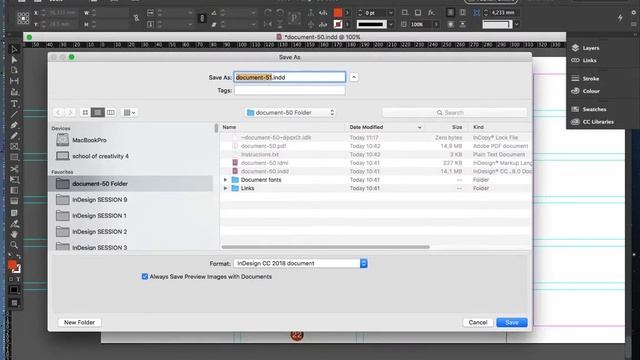
Task: Click the Tags input field
Action: click(x=289, y=90)
